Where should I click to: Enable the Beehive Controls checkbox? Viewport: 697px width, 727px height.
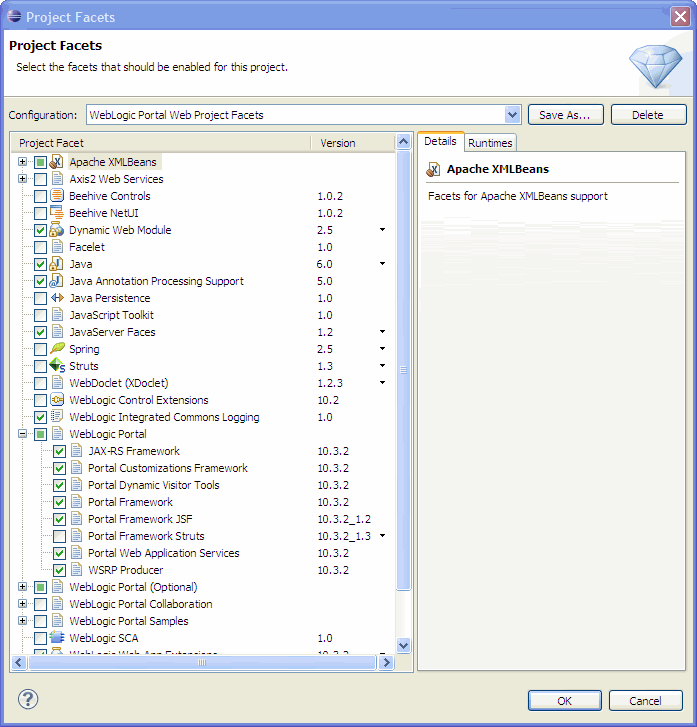coord(40,196)
